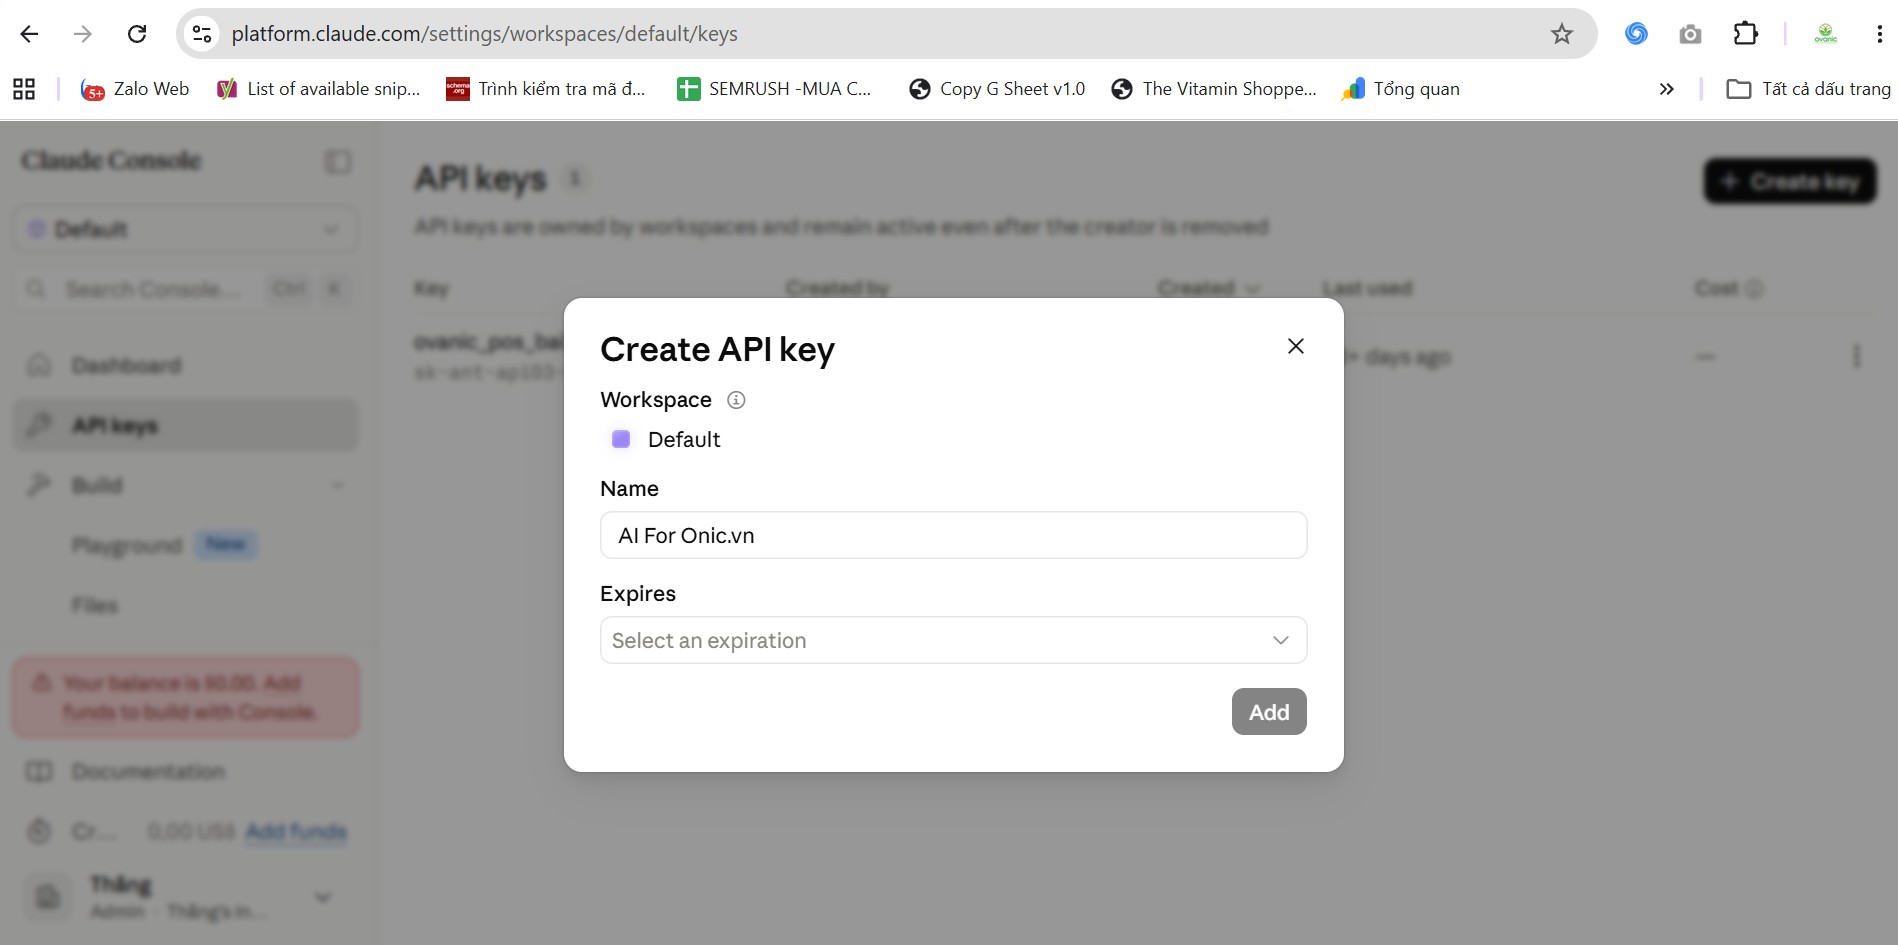Open browser Extensions puzzle icon
This screenshot has height=945, width=1898.
tap(1745, 34)
